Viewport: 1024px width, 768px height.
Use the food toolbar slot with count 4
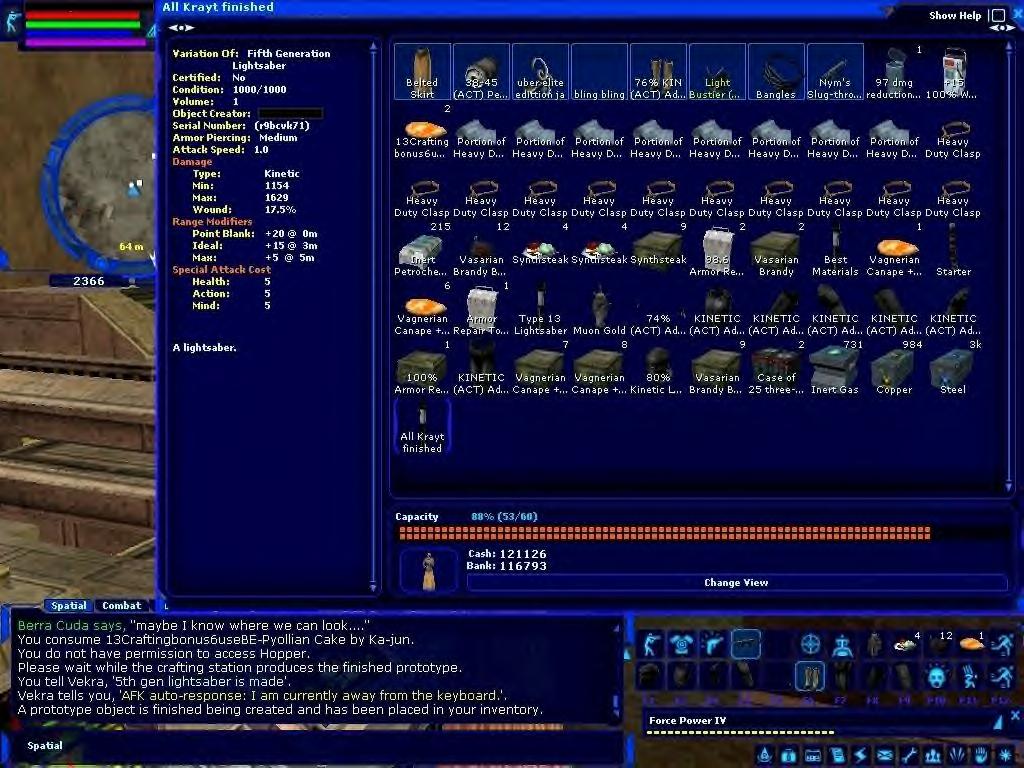[906, 644]
